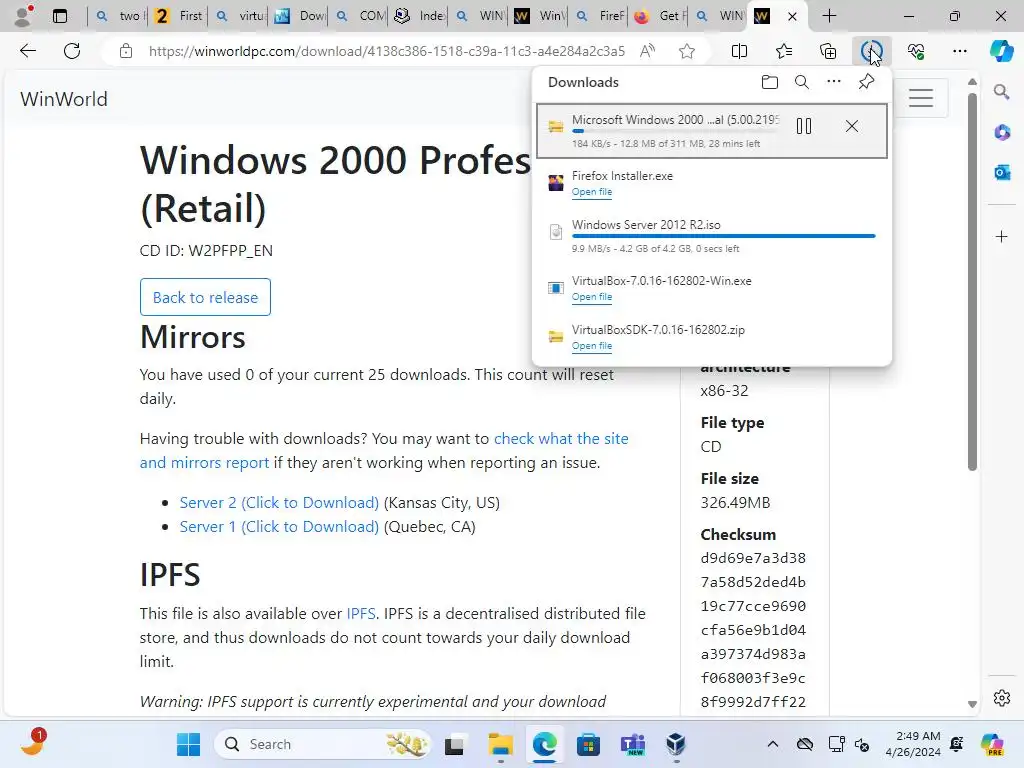Open Task View on the taskbar
This screenshot has height=768, width=1024.
click(x=455, y=744)
